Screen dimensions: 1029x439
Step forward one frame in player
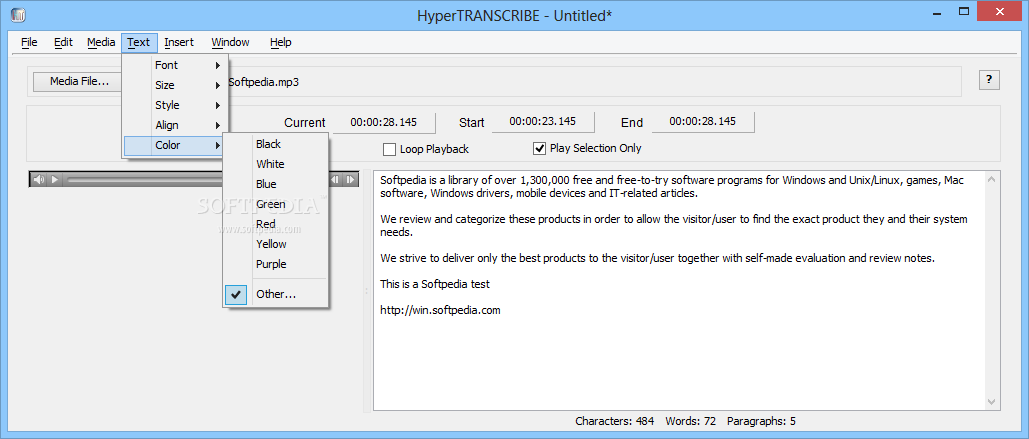[x=350, y=180]
